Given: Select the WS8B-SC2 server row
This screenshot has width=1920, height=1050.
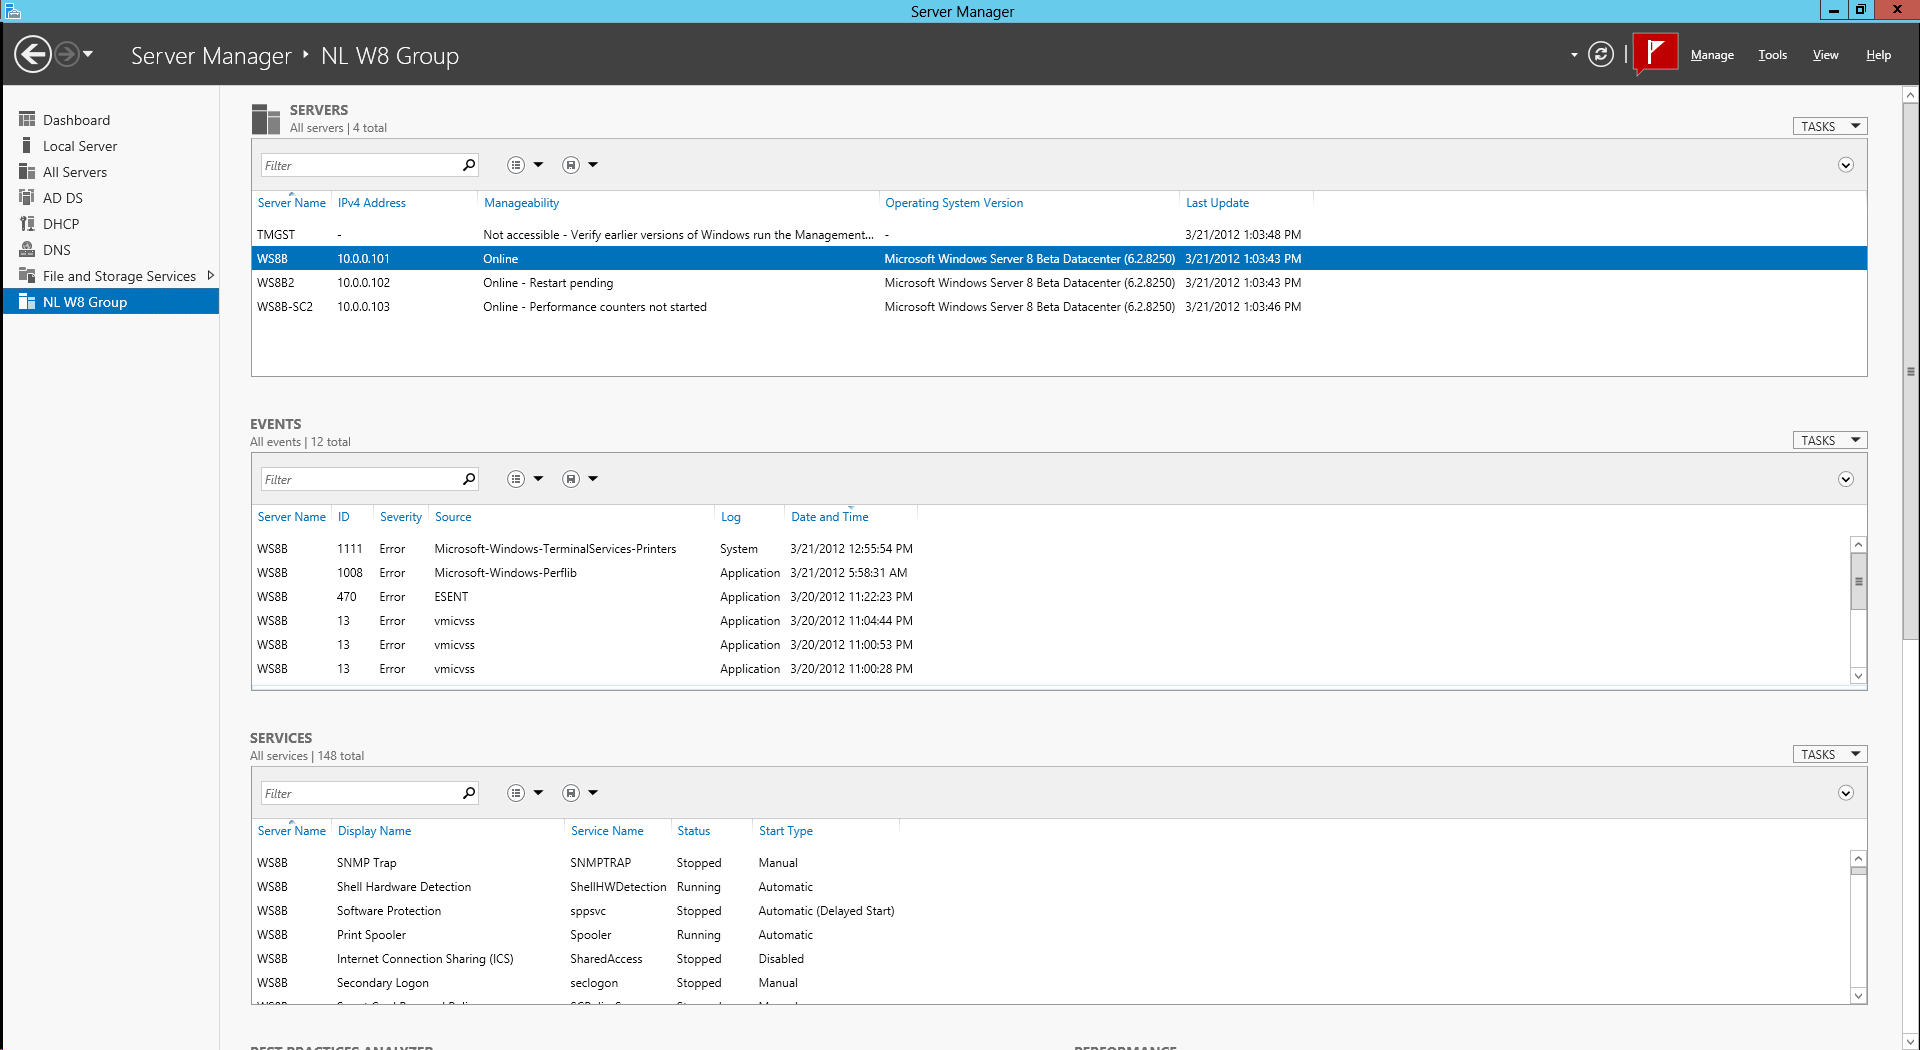Looking at the screenshot, I should [x=1059, y=307].
